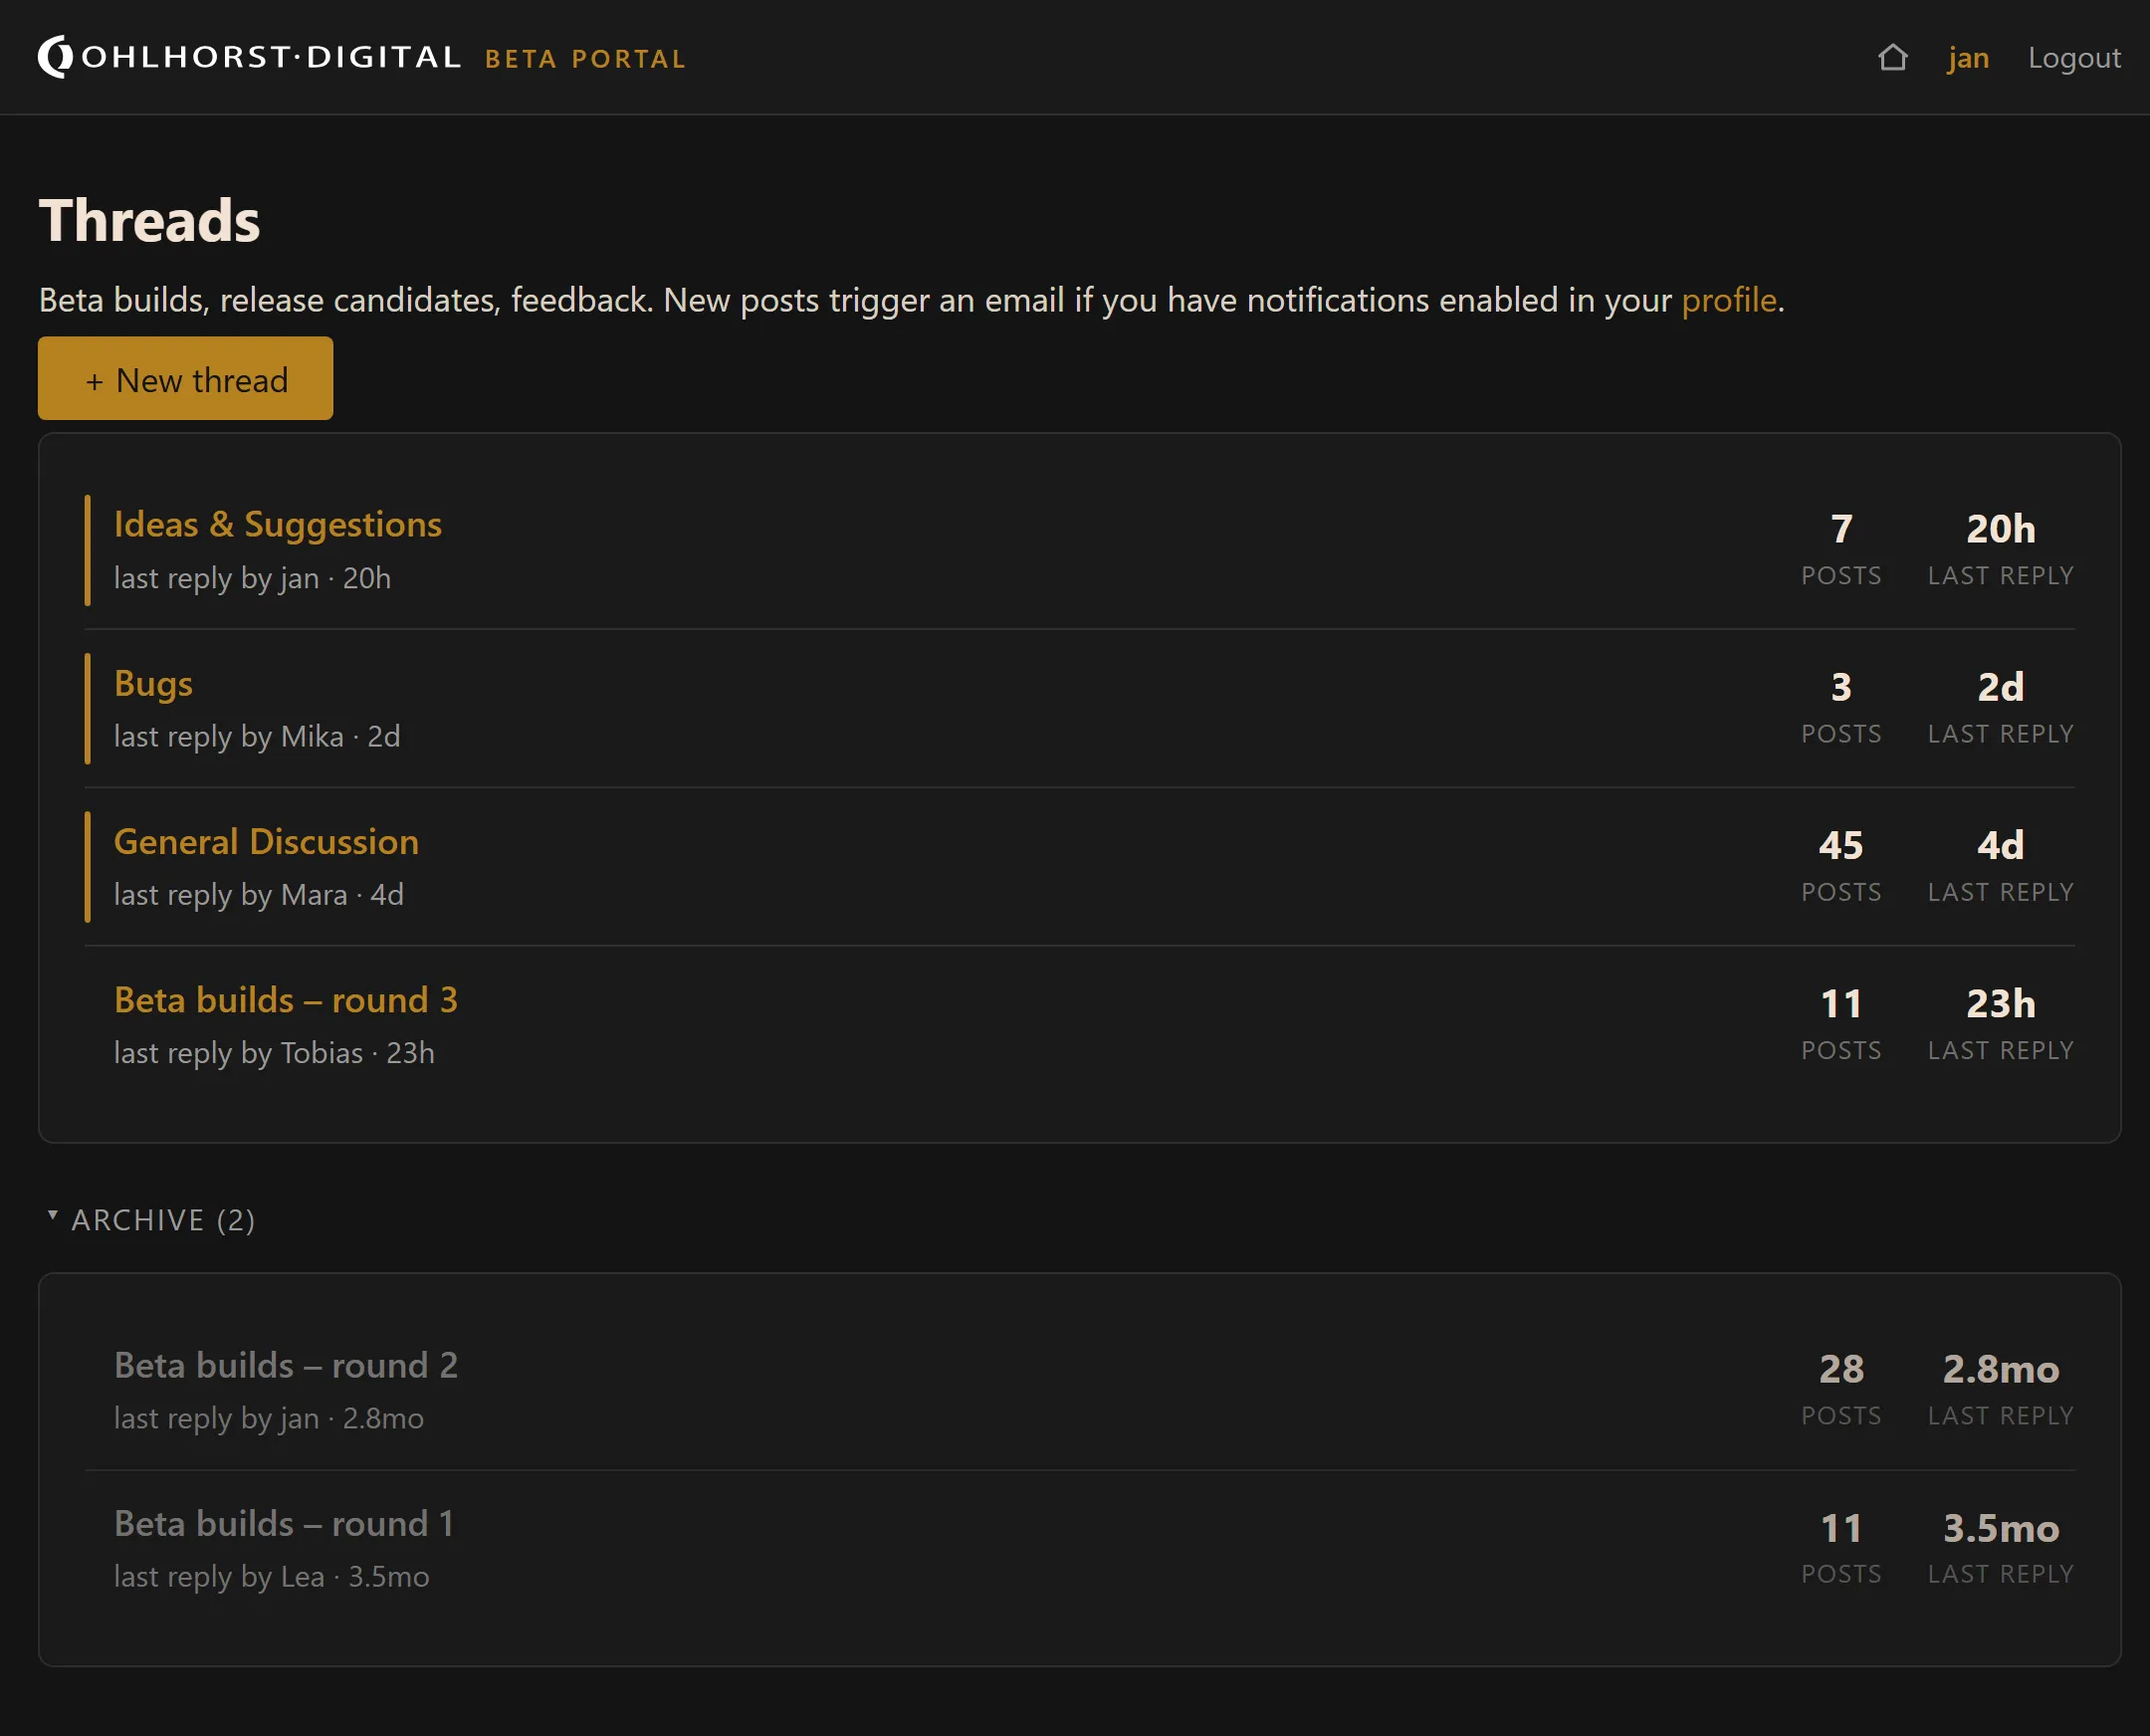Click the 20h last reply value
The image size is (2150, 1736).
pyautogui.click(x=2000, y=529)
